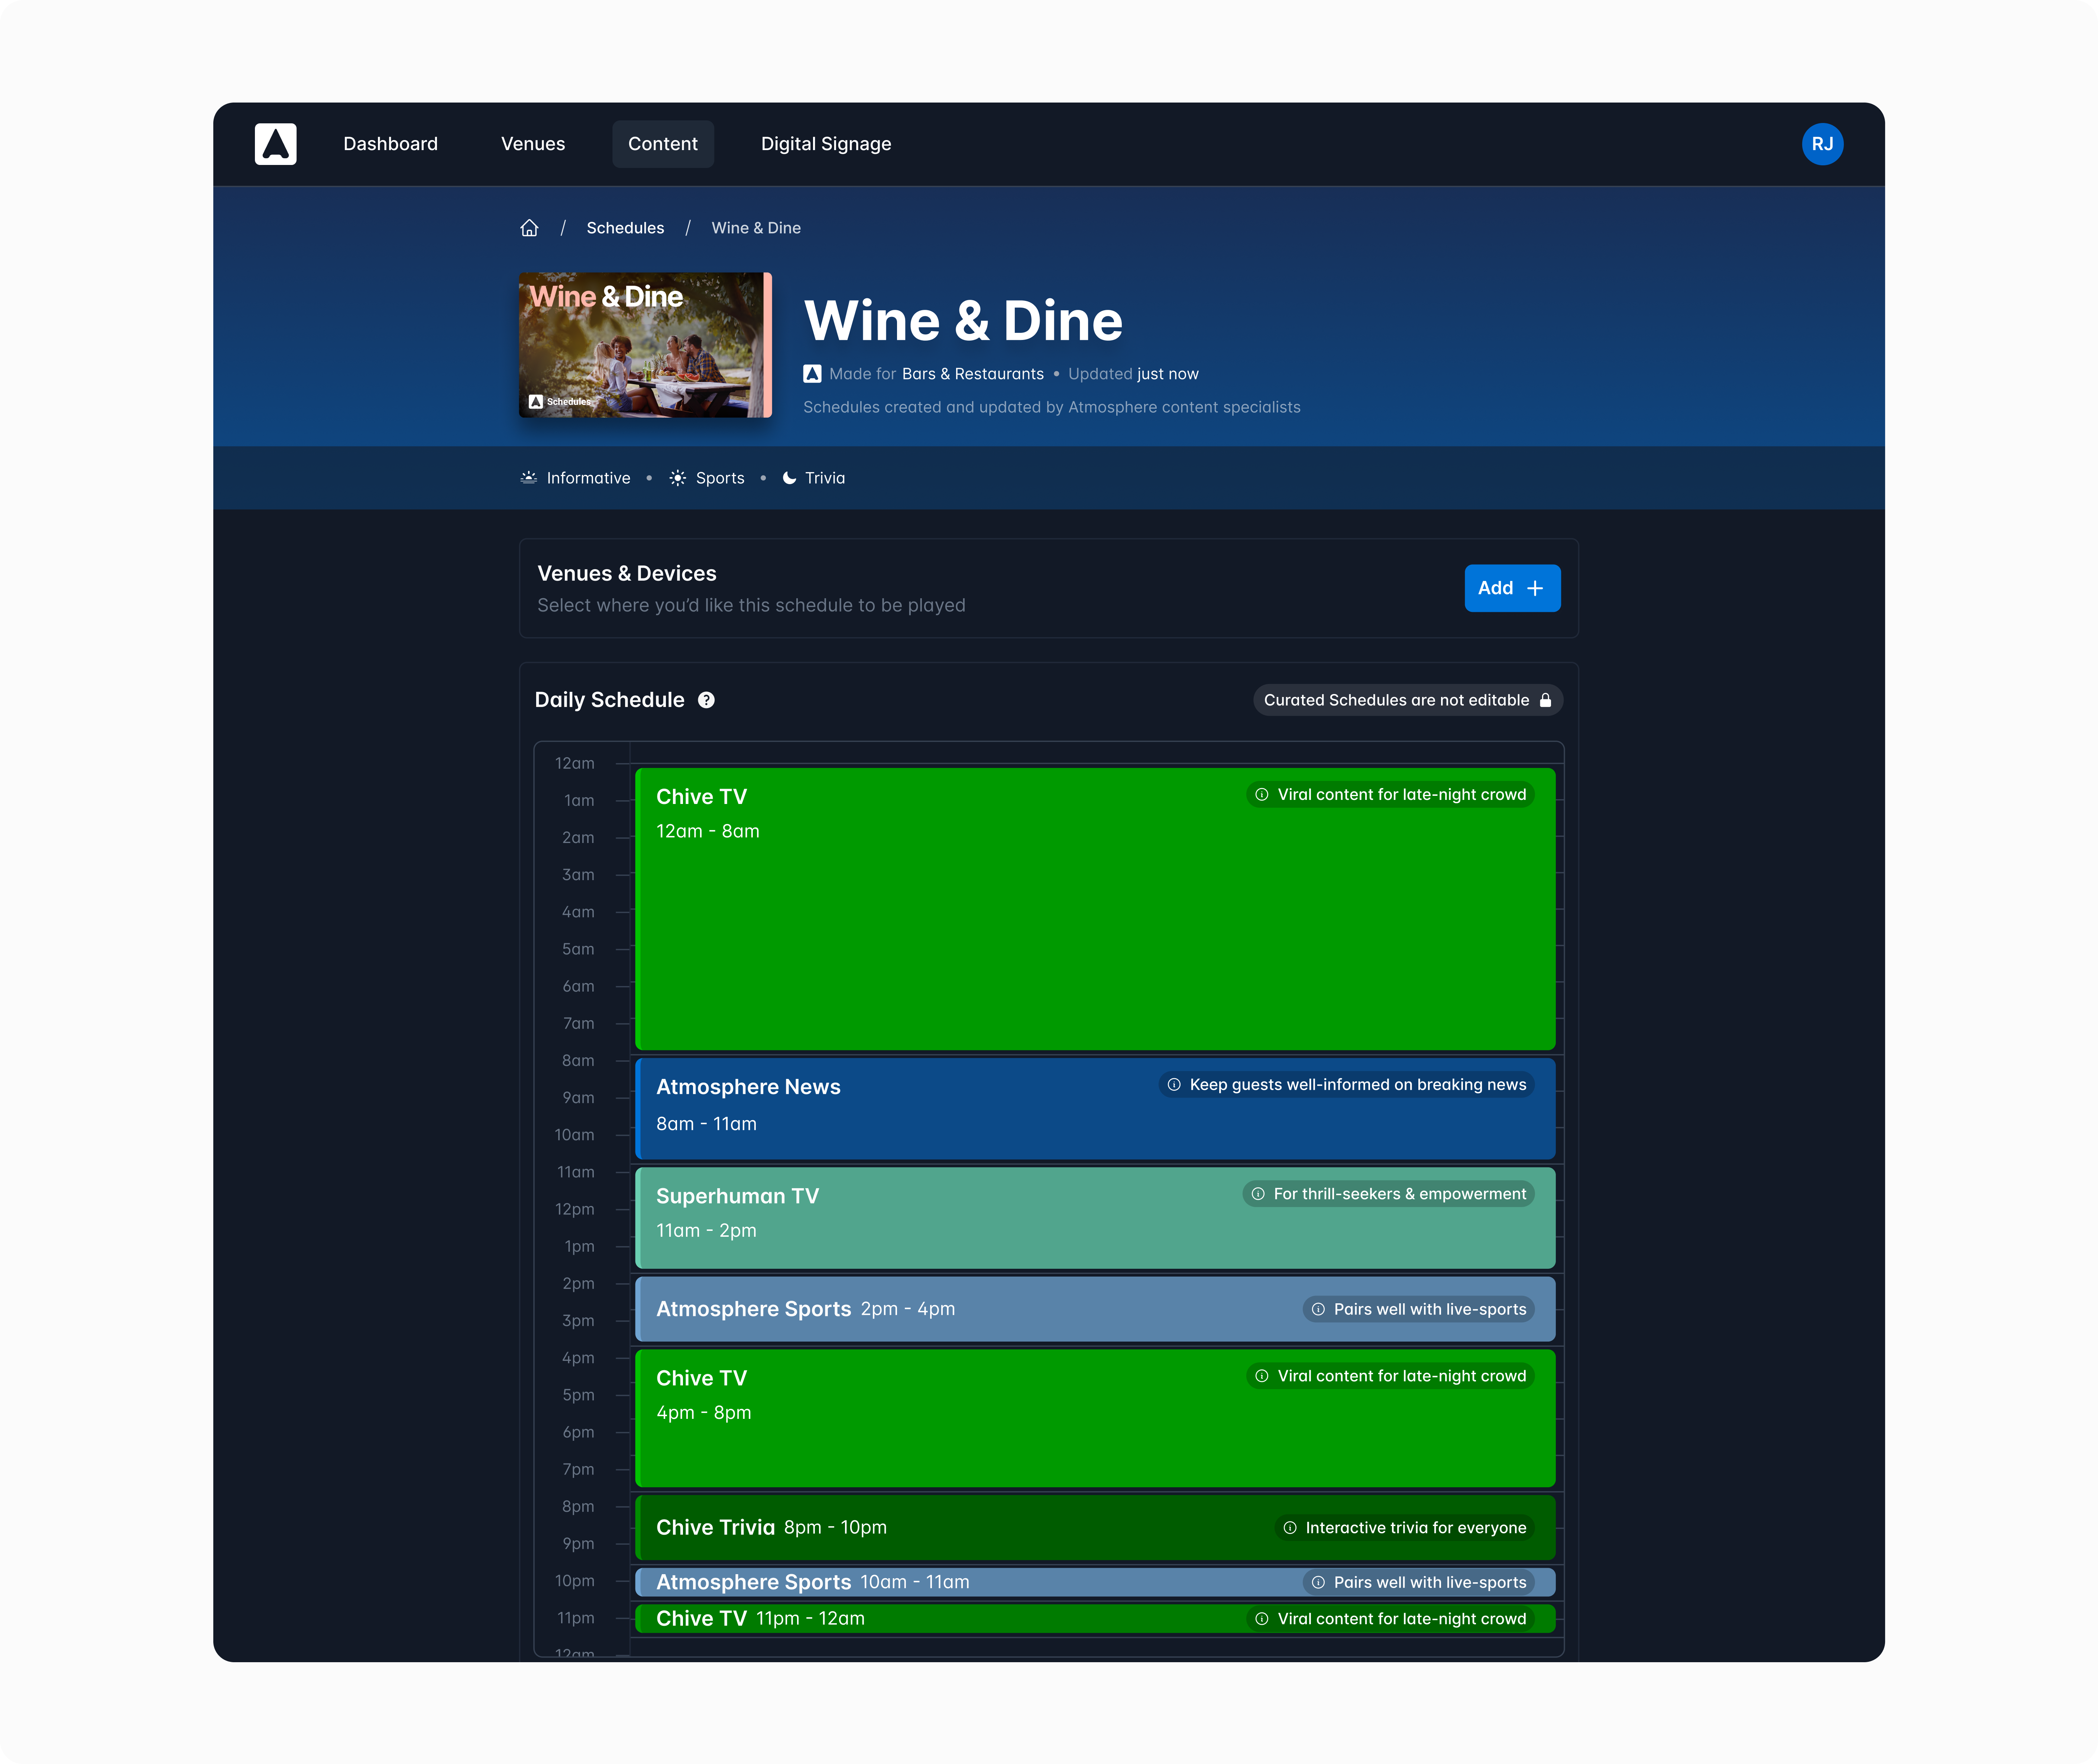Image resolution: width=2098 pixels, height=1764 pixels.
Task: Click info icon on Chive TV 12am - 8am block
Action: coord(1262,795)
